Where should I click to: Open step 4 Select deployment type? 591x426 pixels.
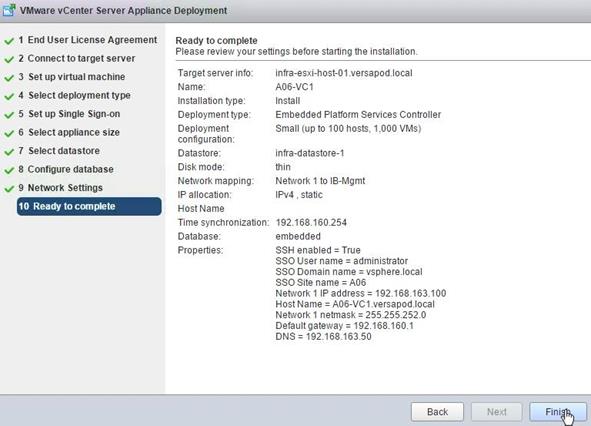[74, 95]
